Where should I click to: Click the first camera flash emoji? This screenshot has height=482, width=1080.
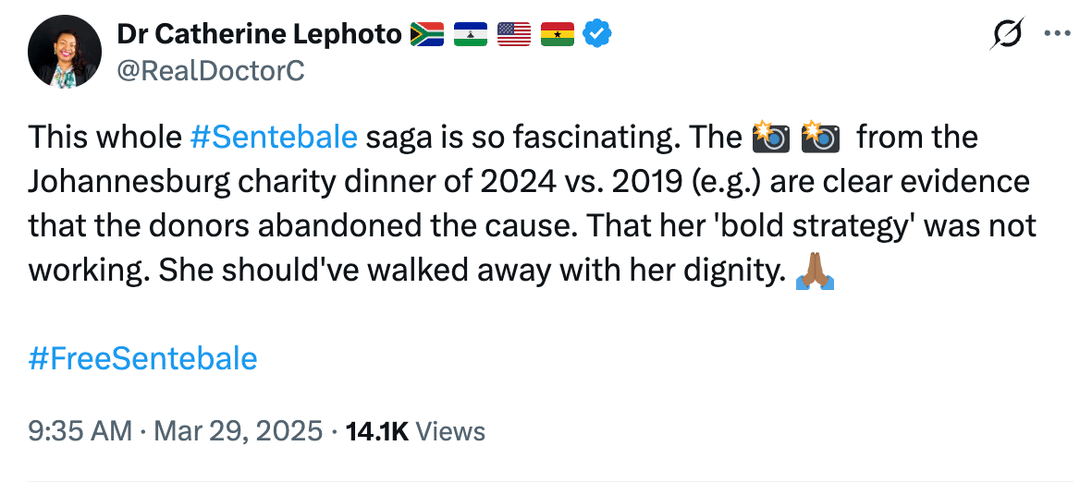tap(770, 137)
